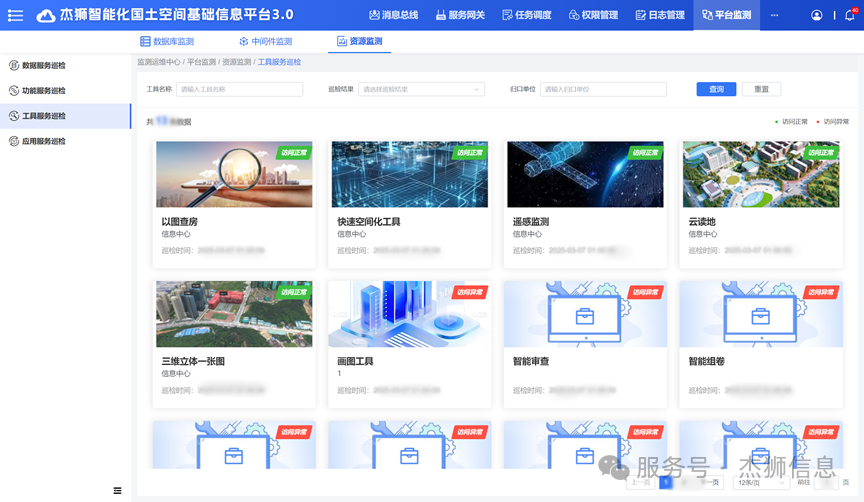Focus the 前往 page jump input
The width and height of the screenshot is (864, 502).
point(826,482)
